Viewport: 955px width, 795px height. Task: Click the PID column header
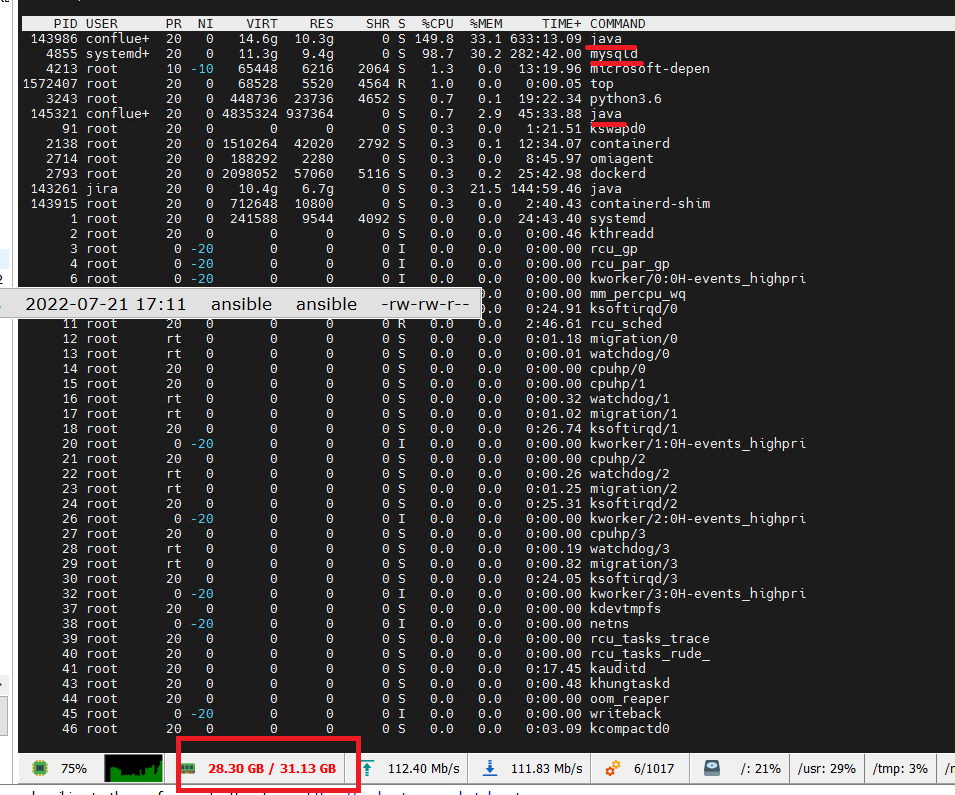[x=65, y=24]
